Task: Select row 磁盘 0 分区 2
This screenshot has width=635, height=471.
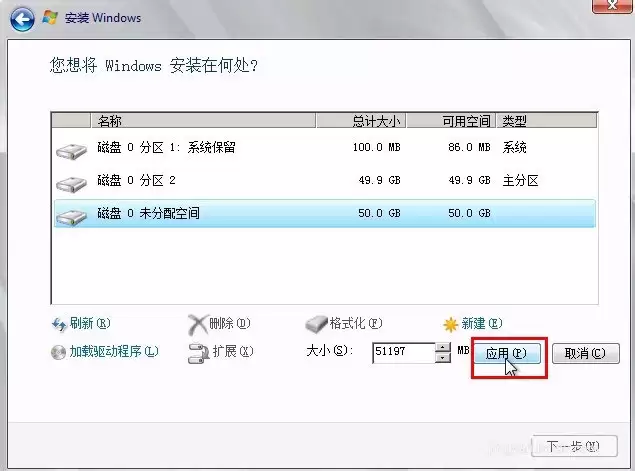Action: 325,180
